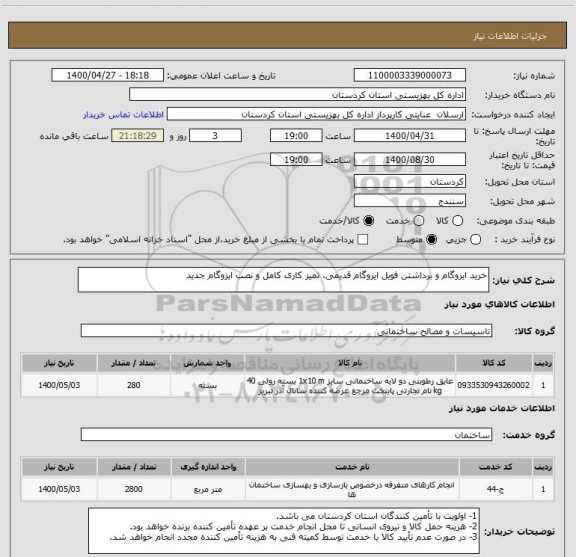Select the کالا/خدمت radio button

[368, 220]
